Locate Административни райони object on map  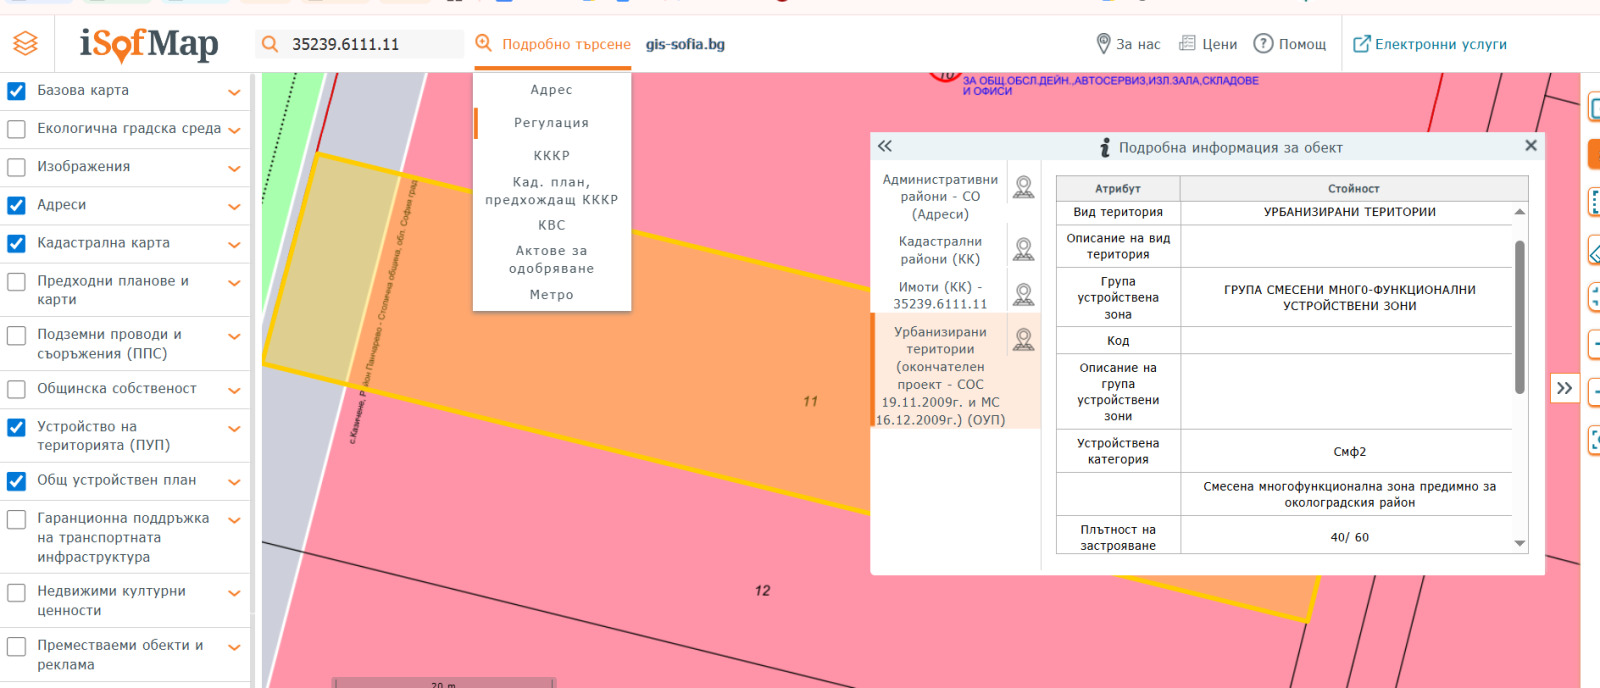[1023, 187]
